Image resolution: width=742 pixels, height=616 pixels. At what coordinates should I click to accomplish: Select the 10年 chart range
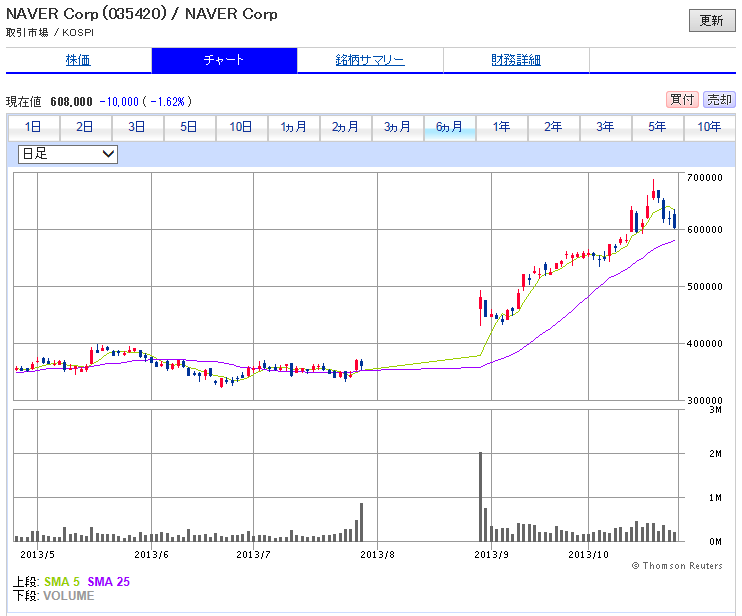(710, 127)
